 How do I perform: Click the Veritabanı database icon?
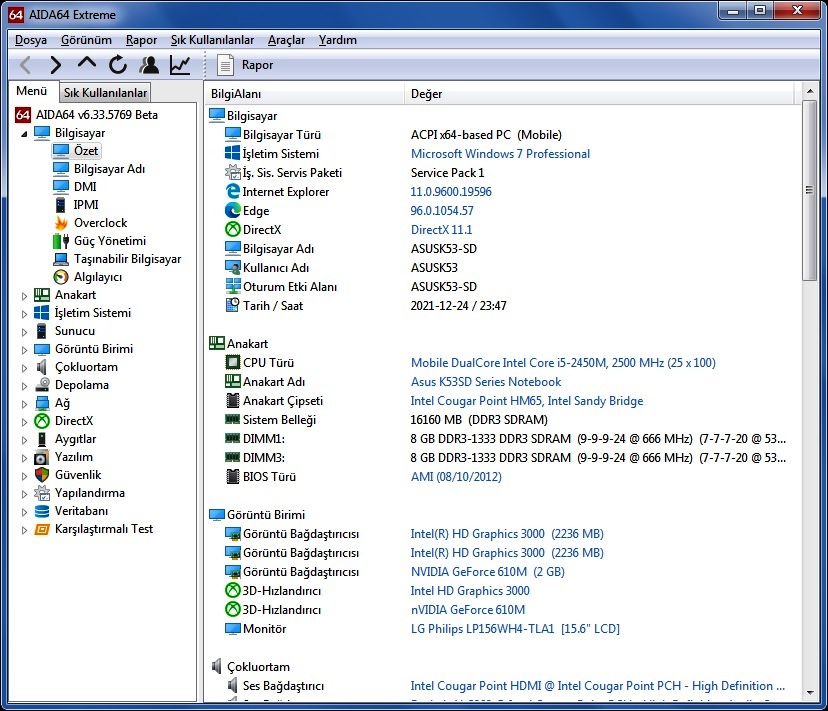pos(42,511)
